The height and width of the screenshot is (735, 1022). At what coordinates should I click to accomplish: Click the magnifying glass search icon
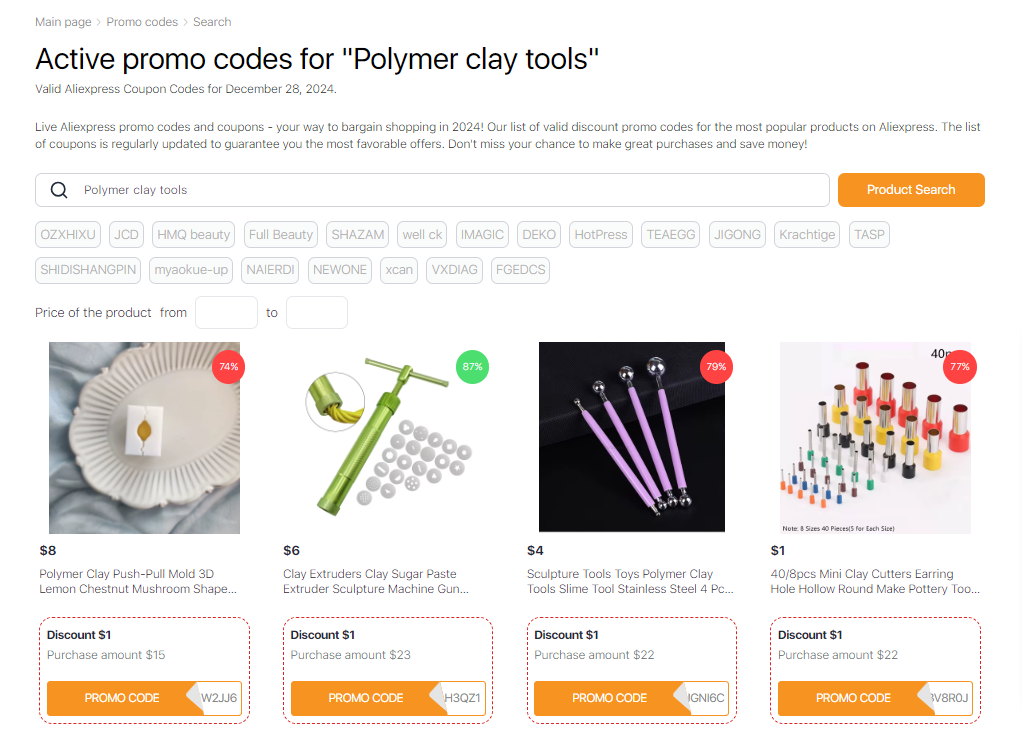(x=59, y=190)
